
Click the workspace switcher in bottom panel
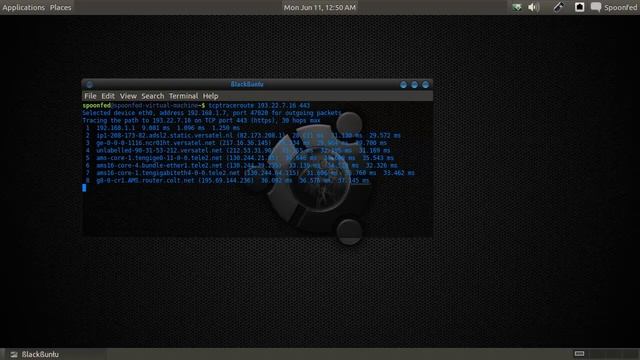613,354
